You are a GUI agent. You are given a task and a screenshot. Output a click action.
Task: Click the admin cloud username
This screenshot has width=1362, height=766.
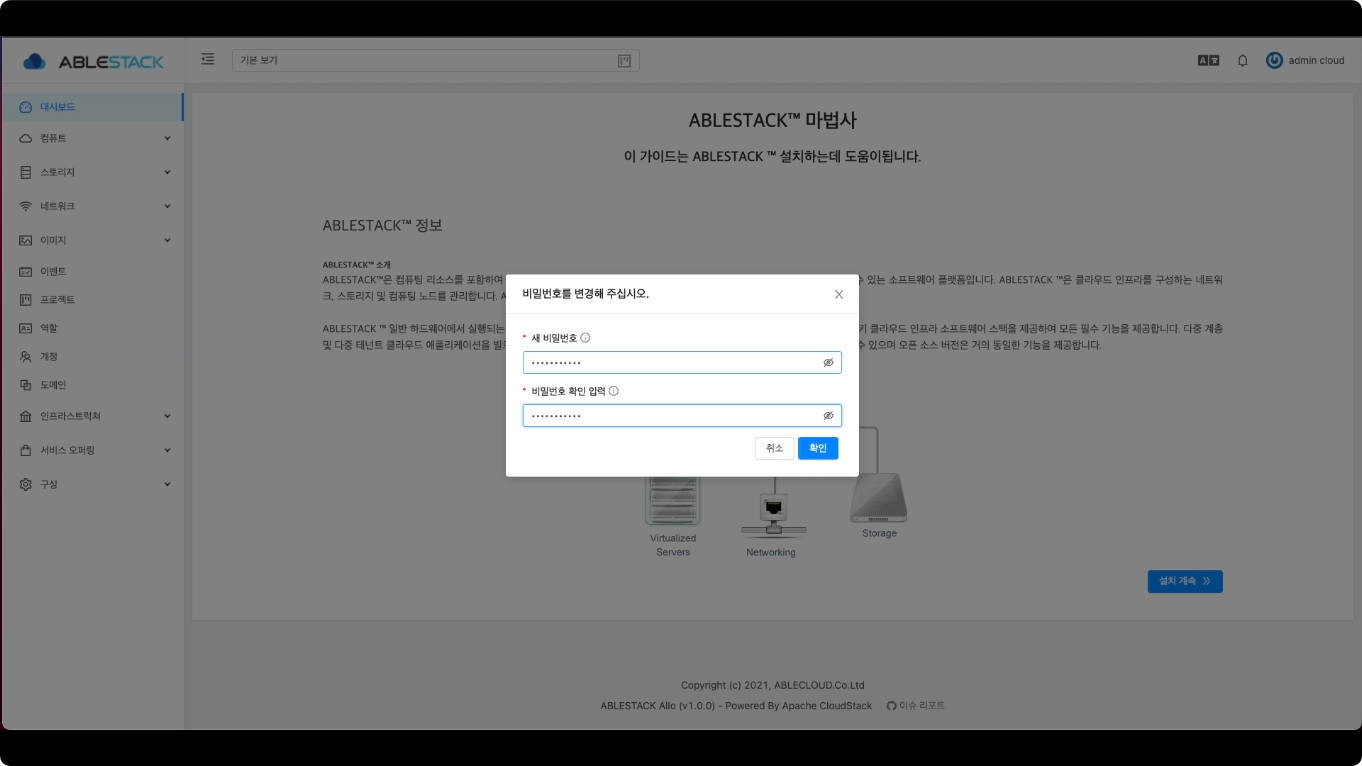point(1316,60)
